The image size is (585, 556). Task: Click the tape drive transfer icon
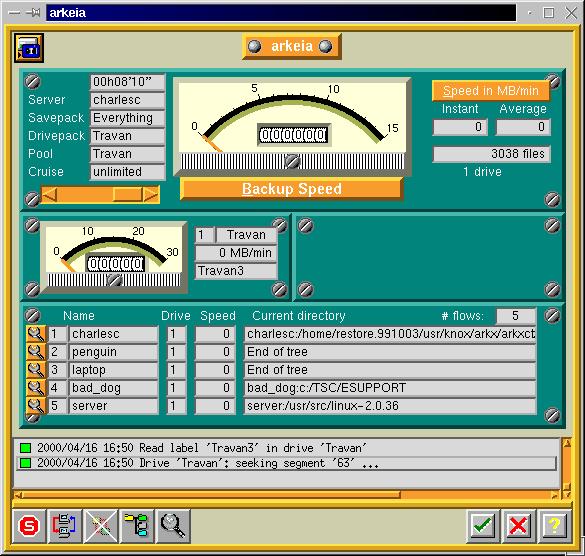[x=65, y=526]
